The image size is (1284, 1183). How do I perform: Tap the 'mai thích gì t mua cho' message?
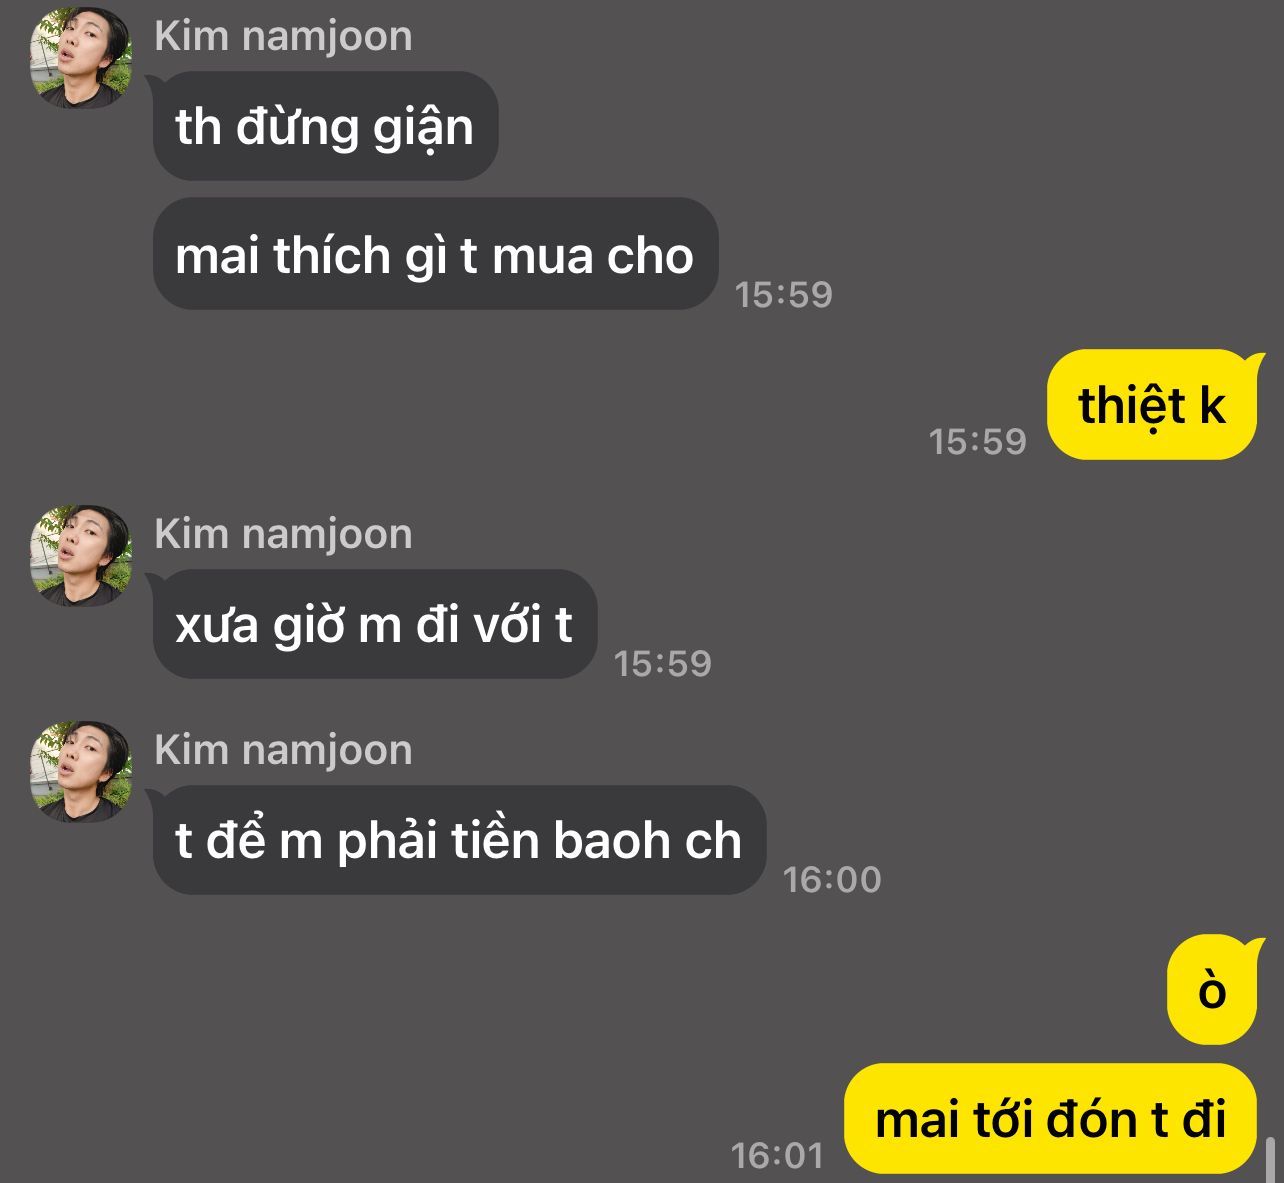point(435,254)
